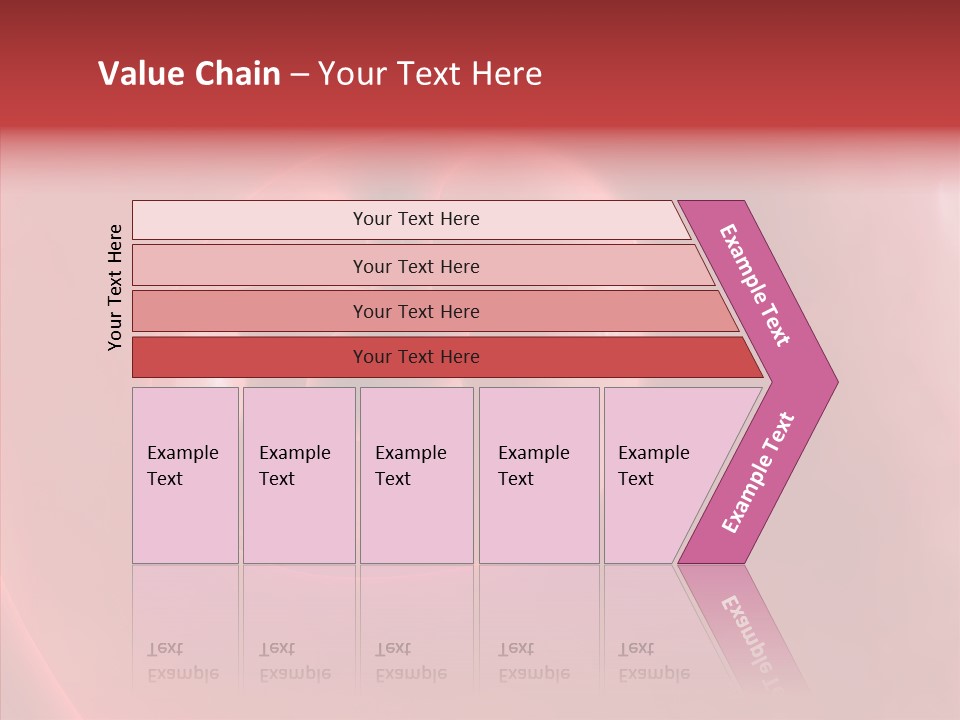Click the vertical rotated "Your Text Here" label
The width and height of the screenshot is (960, 720).
click(115, 287)
